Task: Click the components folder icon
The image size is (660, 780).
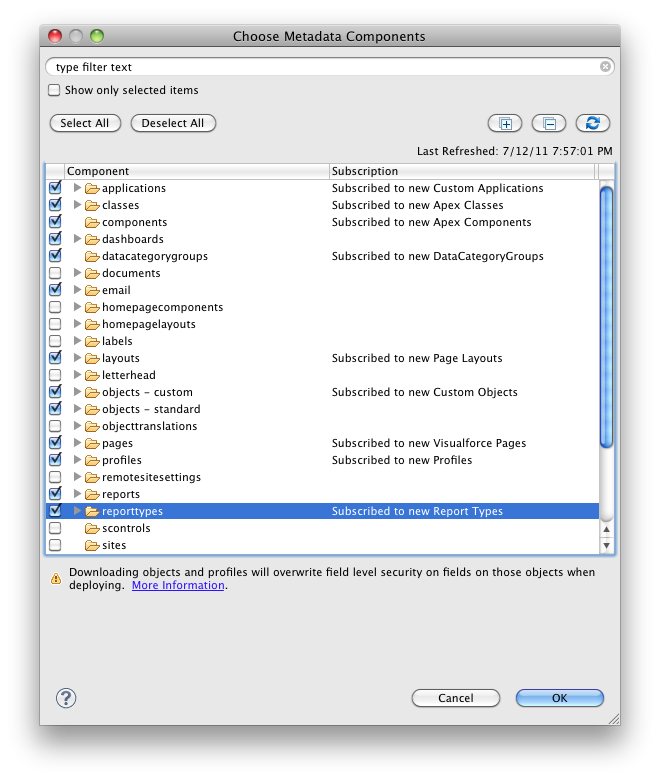Action: (x=92, y=222)
